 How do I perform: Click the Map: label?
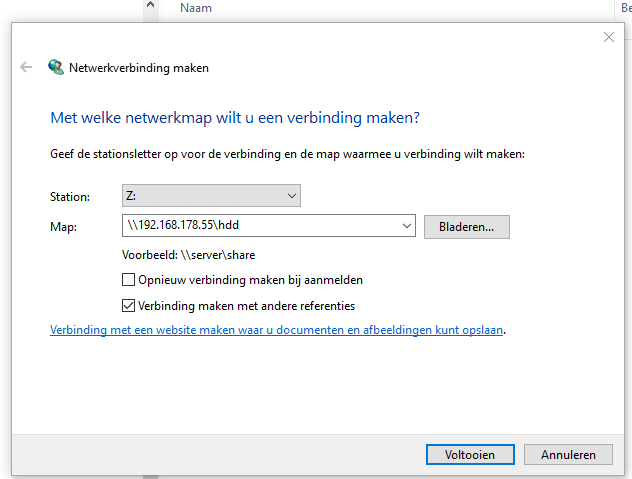point(63,227)
